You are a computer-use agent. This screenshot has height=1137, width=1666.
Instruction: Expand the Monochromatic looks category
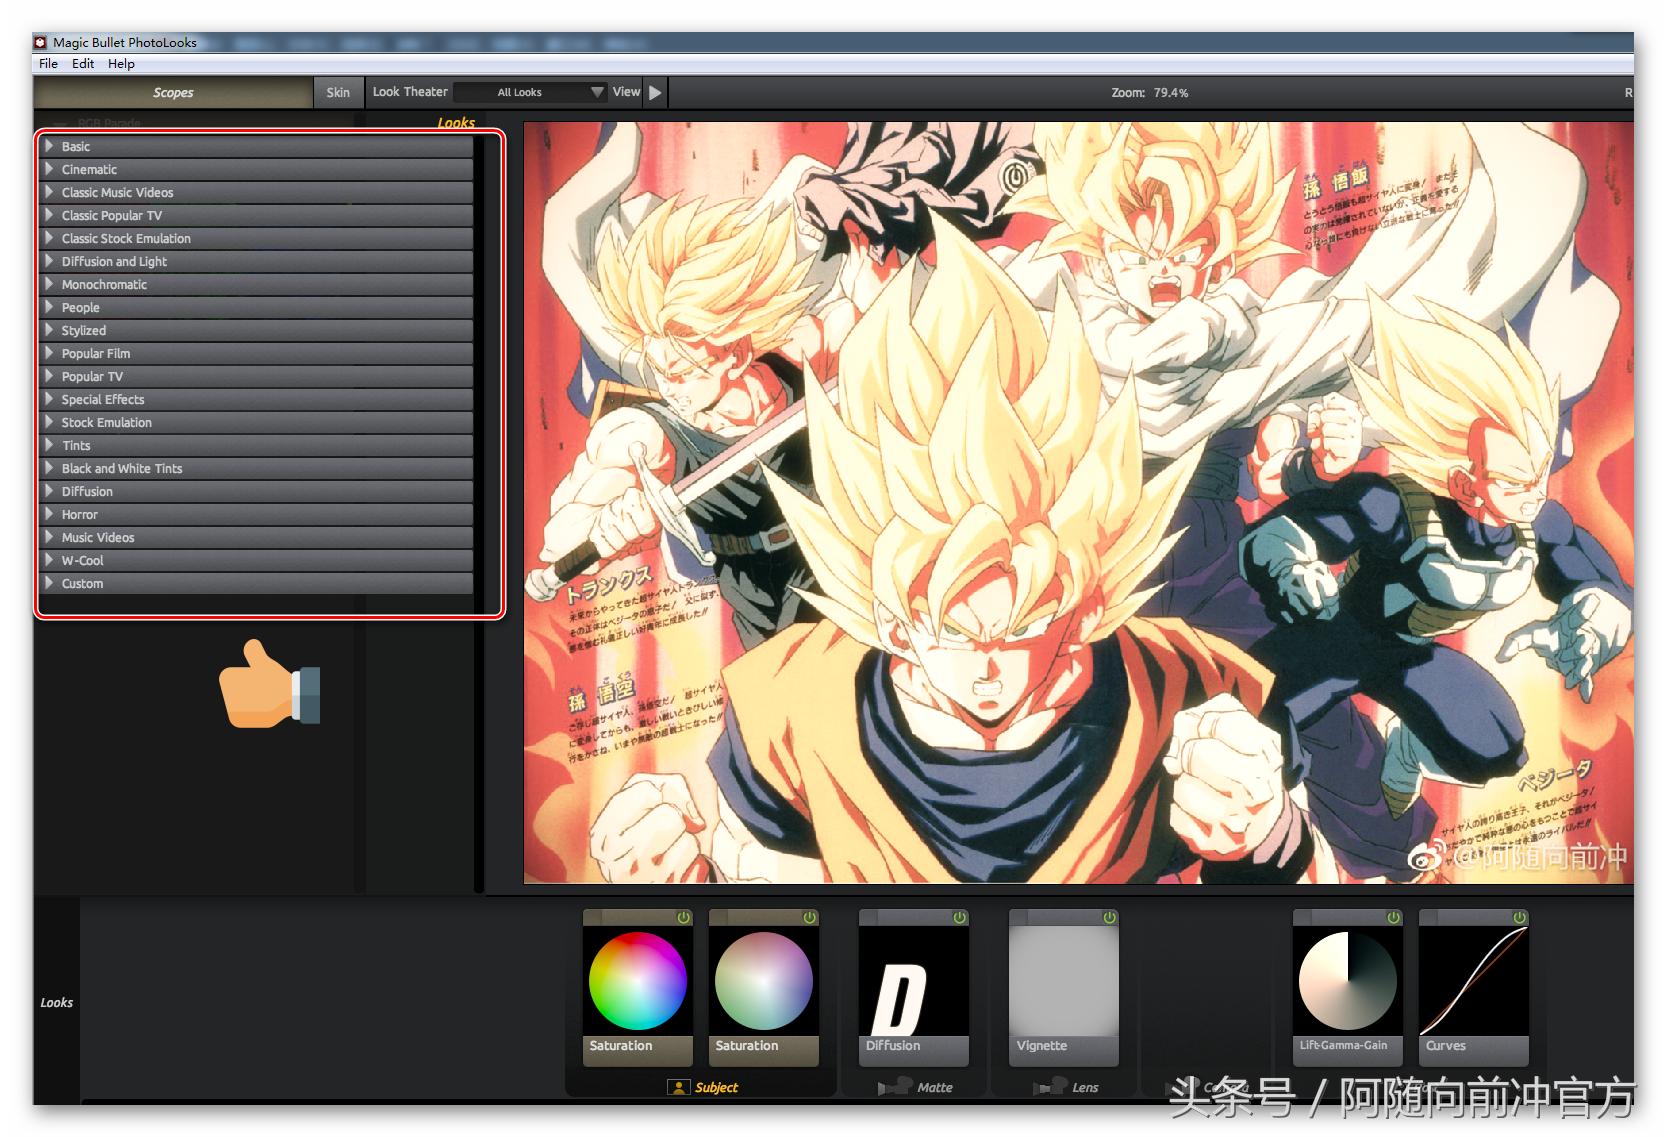(255, 284)
